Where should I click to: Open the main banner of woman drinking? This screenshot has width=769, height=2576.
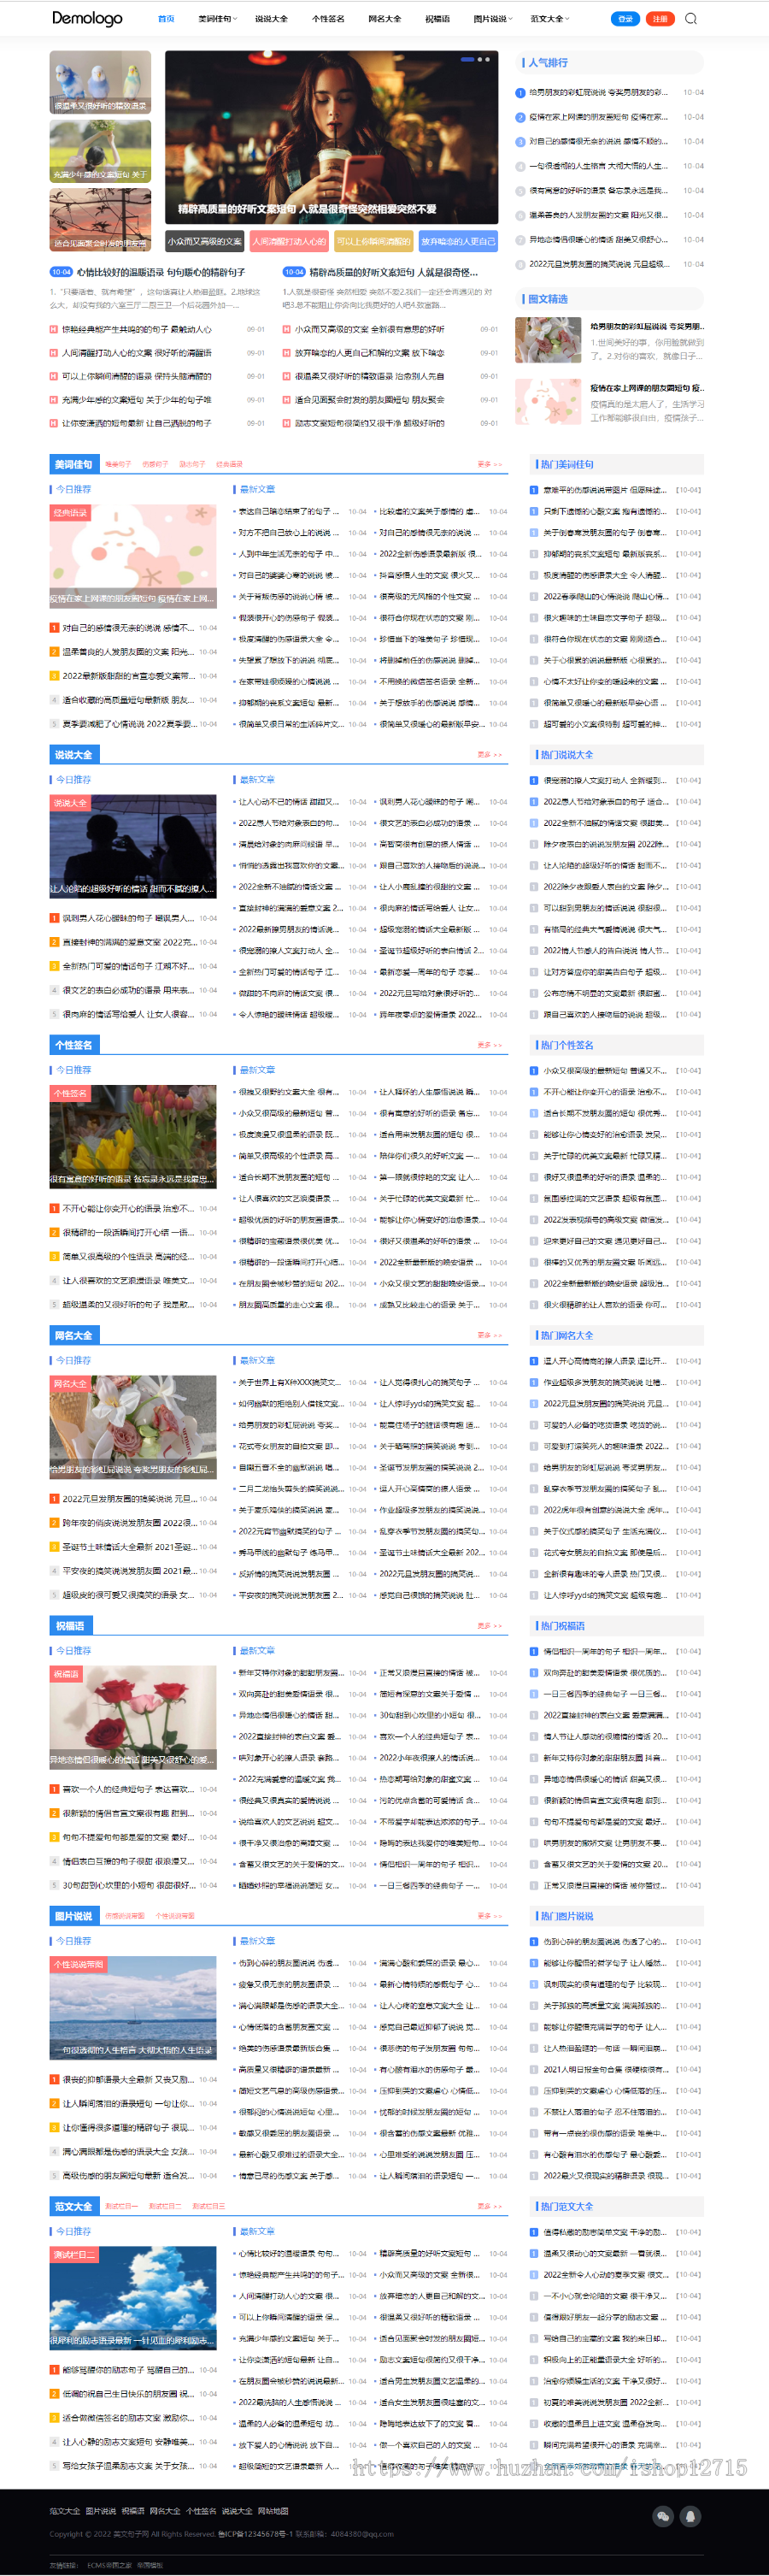tap(331, 137)
